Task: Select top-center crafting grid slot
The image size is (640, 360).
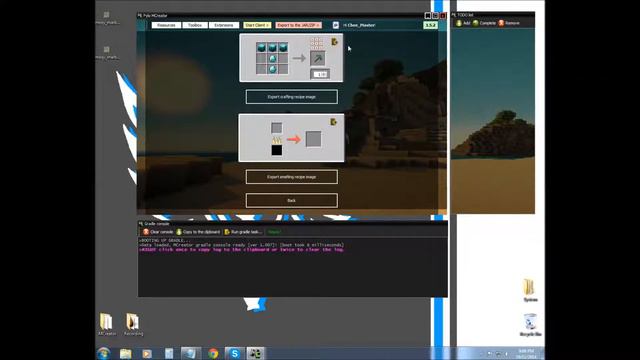Action: [272, 48]
